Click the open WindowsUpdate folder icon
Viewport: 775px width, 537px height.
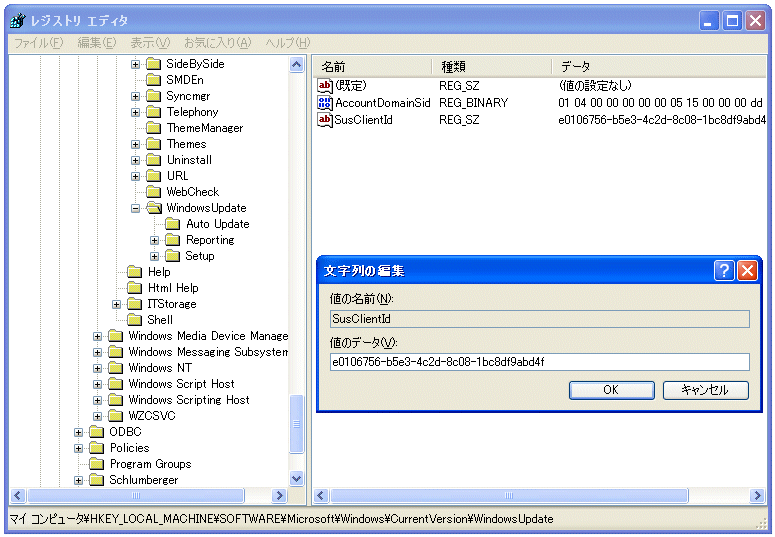[x=154, y=208]
